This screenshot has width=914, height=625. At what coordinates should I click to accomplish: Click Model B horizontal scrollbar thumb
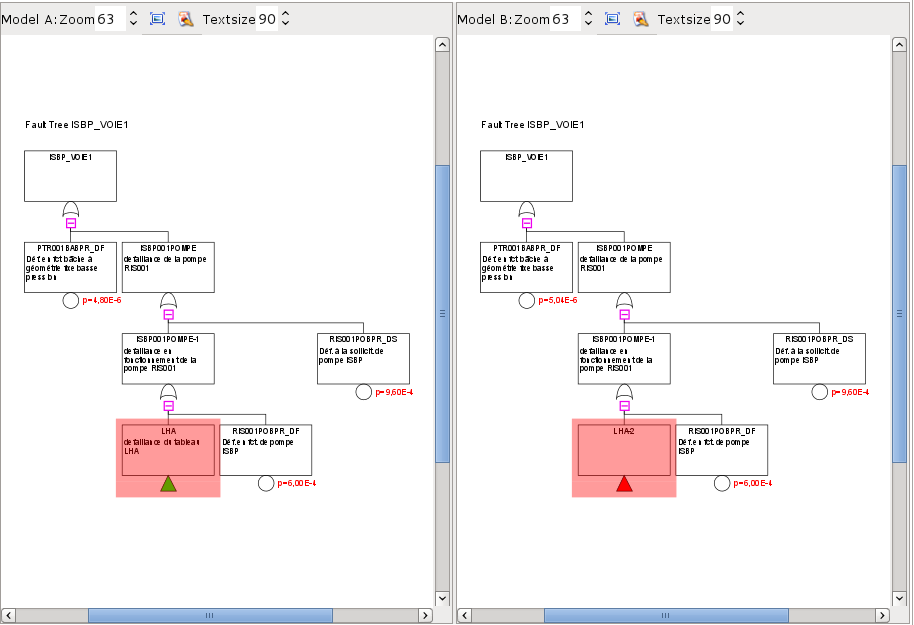pyautogui.click(x=666, y=615)
